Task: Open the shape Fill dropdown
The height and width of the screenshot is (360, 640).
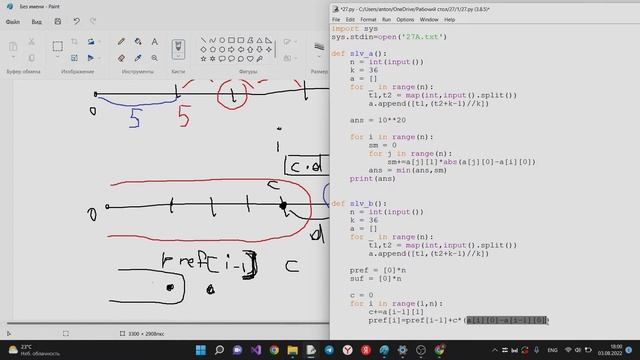Action: tap(295, 58)
